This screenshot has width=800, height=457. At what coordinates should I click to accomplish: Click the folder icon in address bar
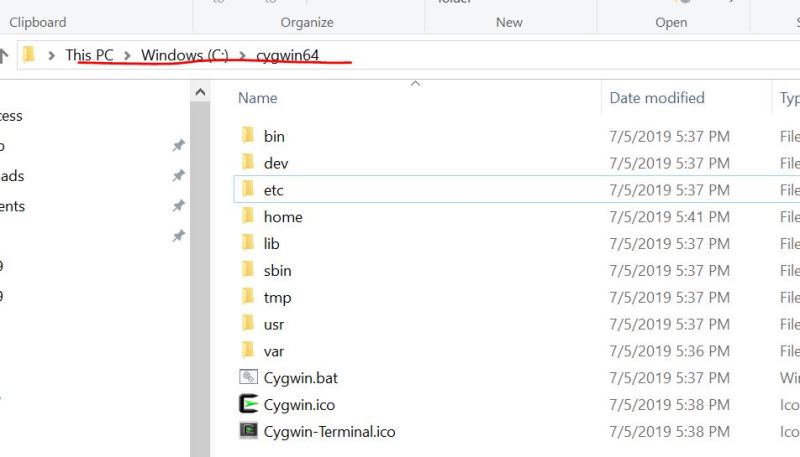tap(29, 55)
